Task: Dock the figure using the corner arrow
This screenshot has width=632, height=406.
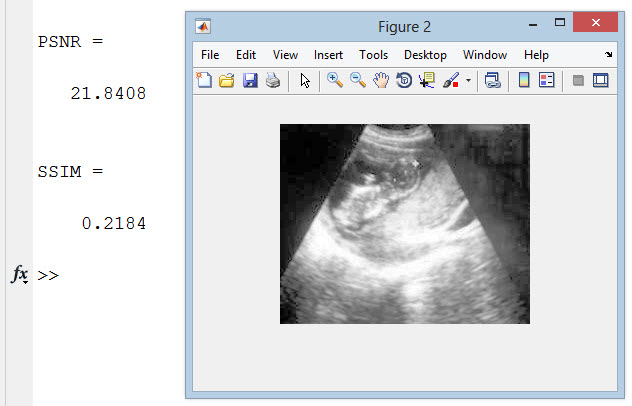Action: click(x=608, y=54)
